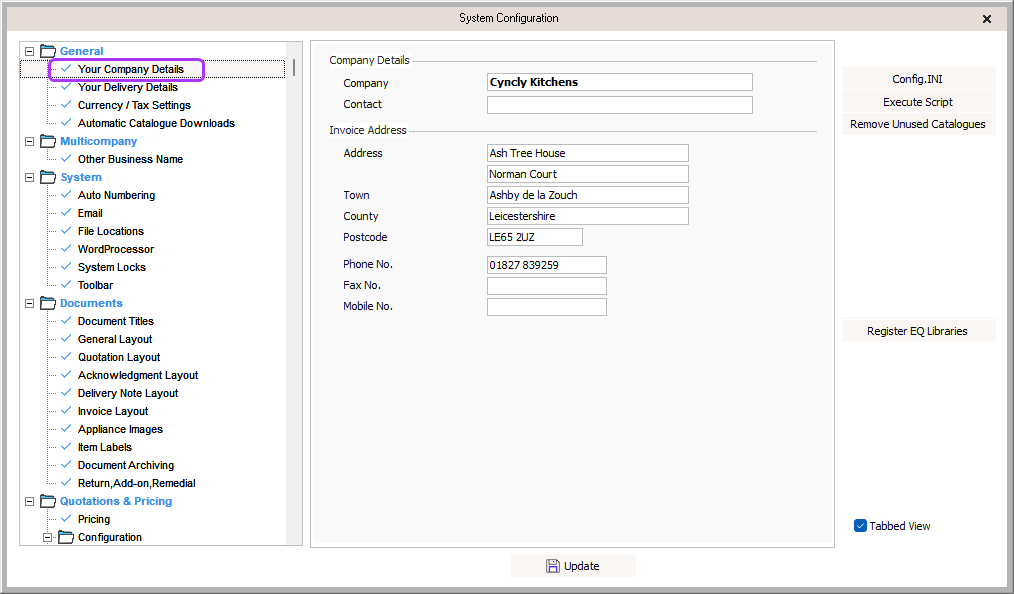Click the System folder icon

[48, 177]
